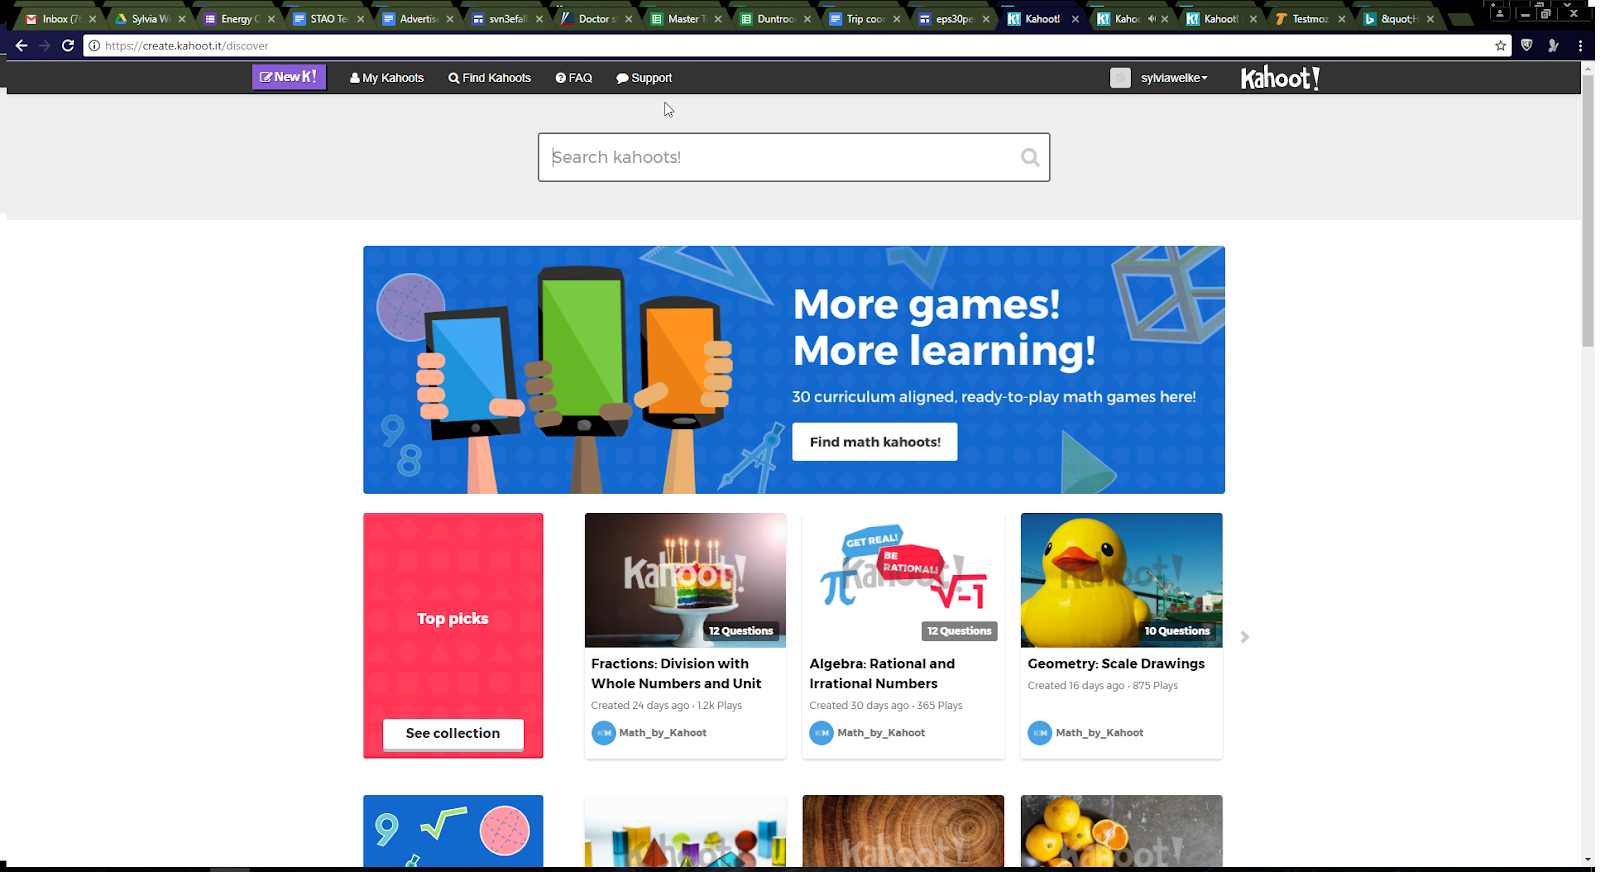This screenshot has height=872, width=1600.
Task: Click the Find math kahoots! button
Action: click(875, 442)
